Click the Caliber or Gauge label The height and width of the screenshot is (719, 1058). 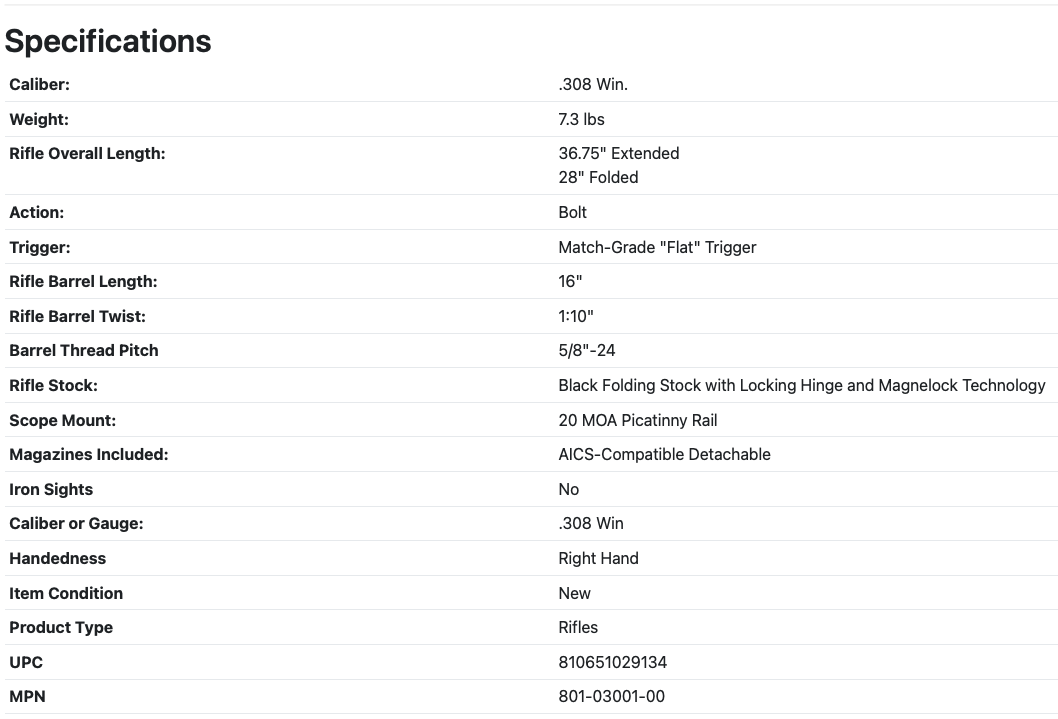[x=76, y=523]
